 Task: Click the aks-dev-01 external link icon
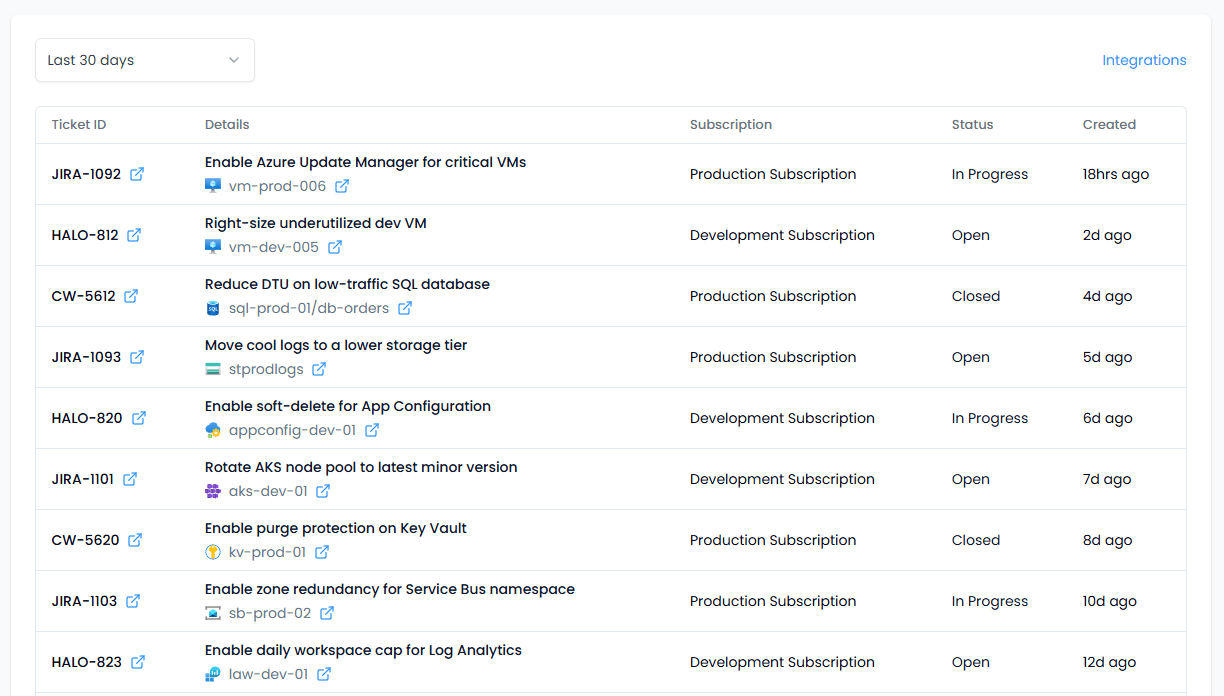[323, 491]
